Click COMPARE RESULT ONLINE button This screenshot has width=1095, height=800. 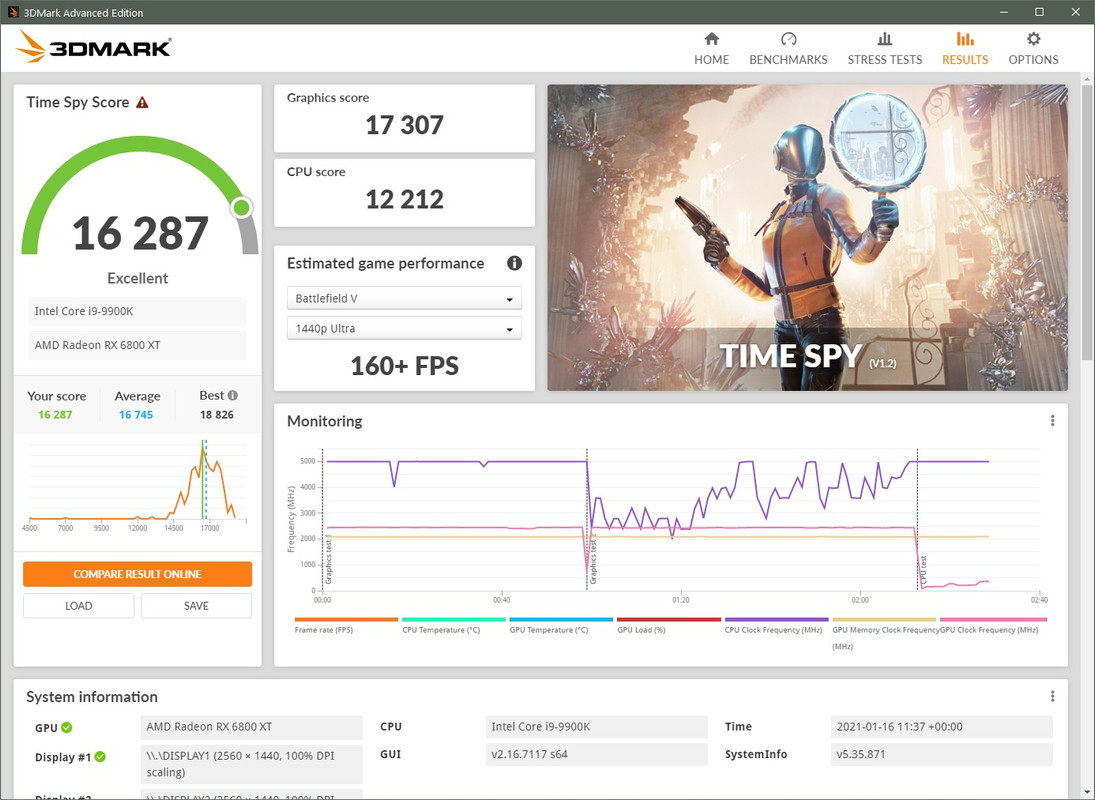click(x=138, y=574)
